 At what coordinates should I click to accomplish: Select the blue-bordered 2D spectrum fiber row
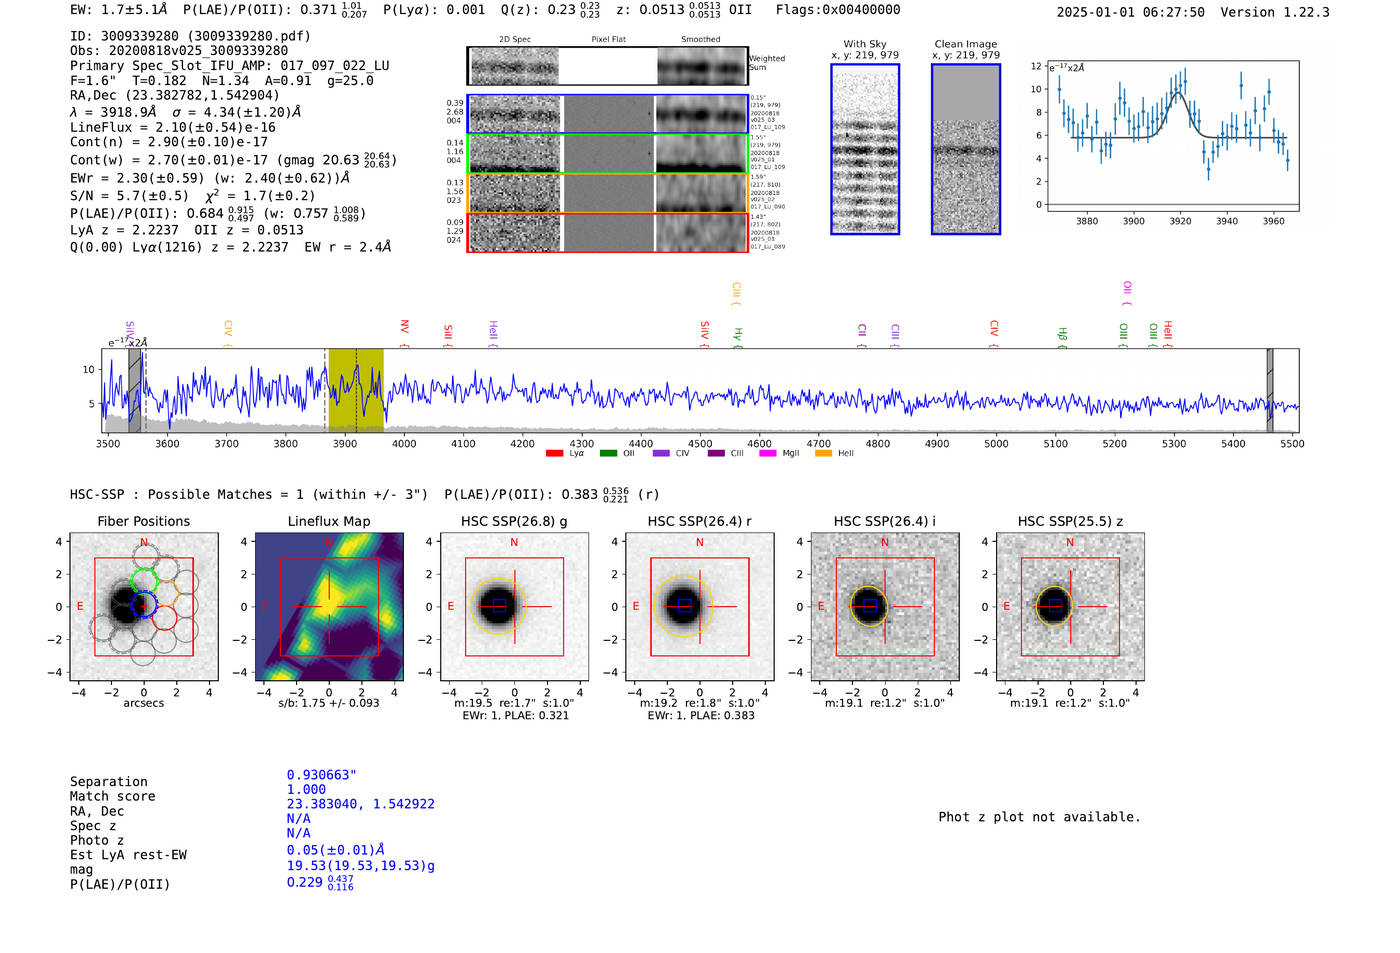tap(608, 114)
